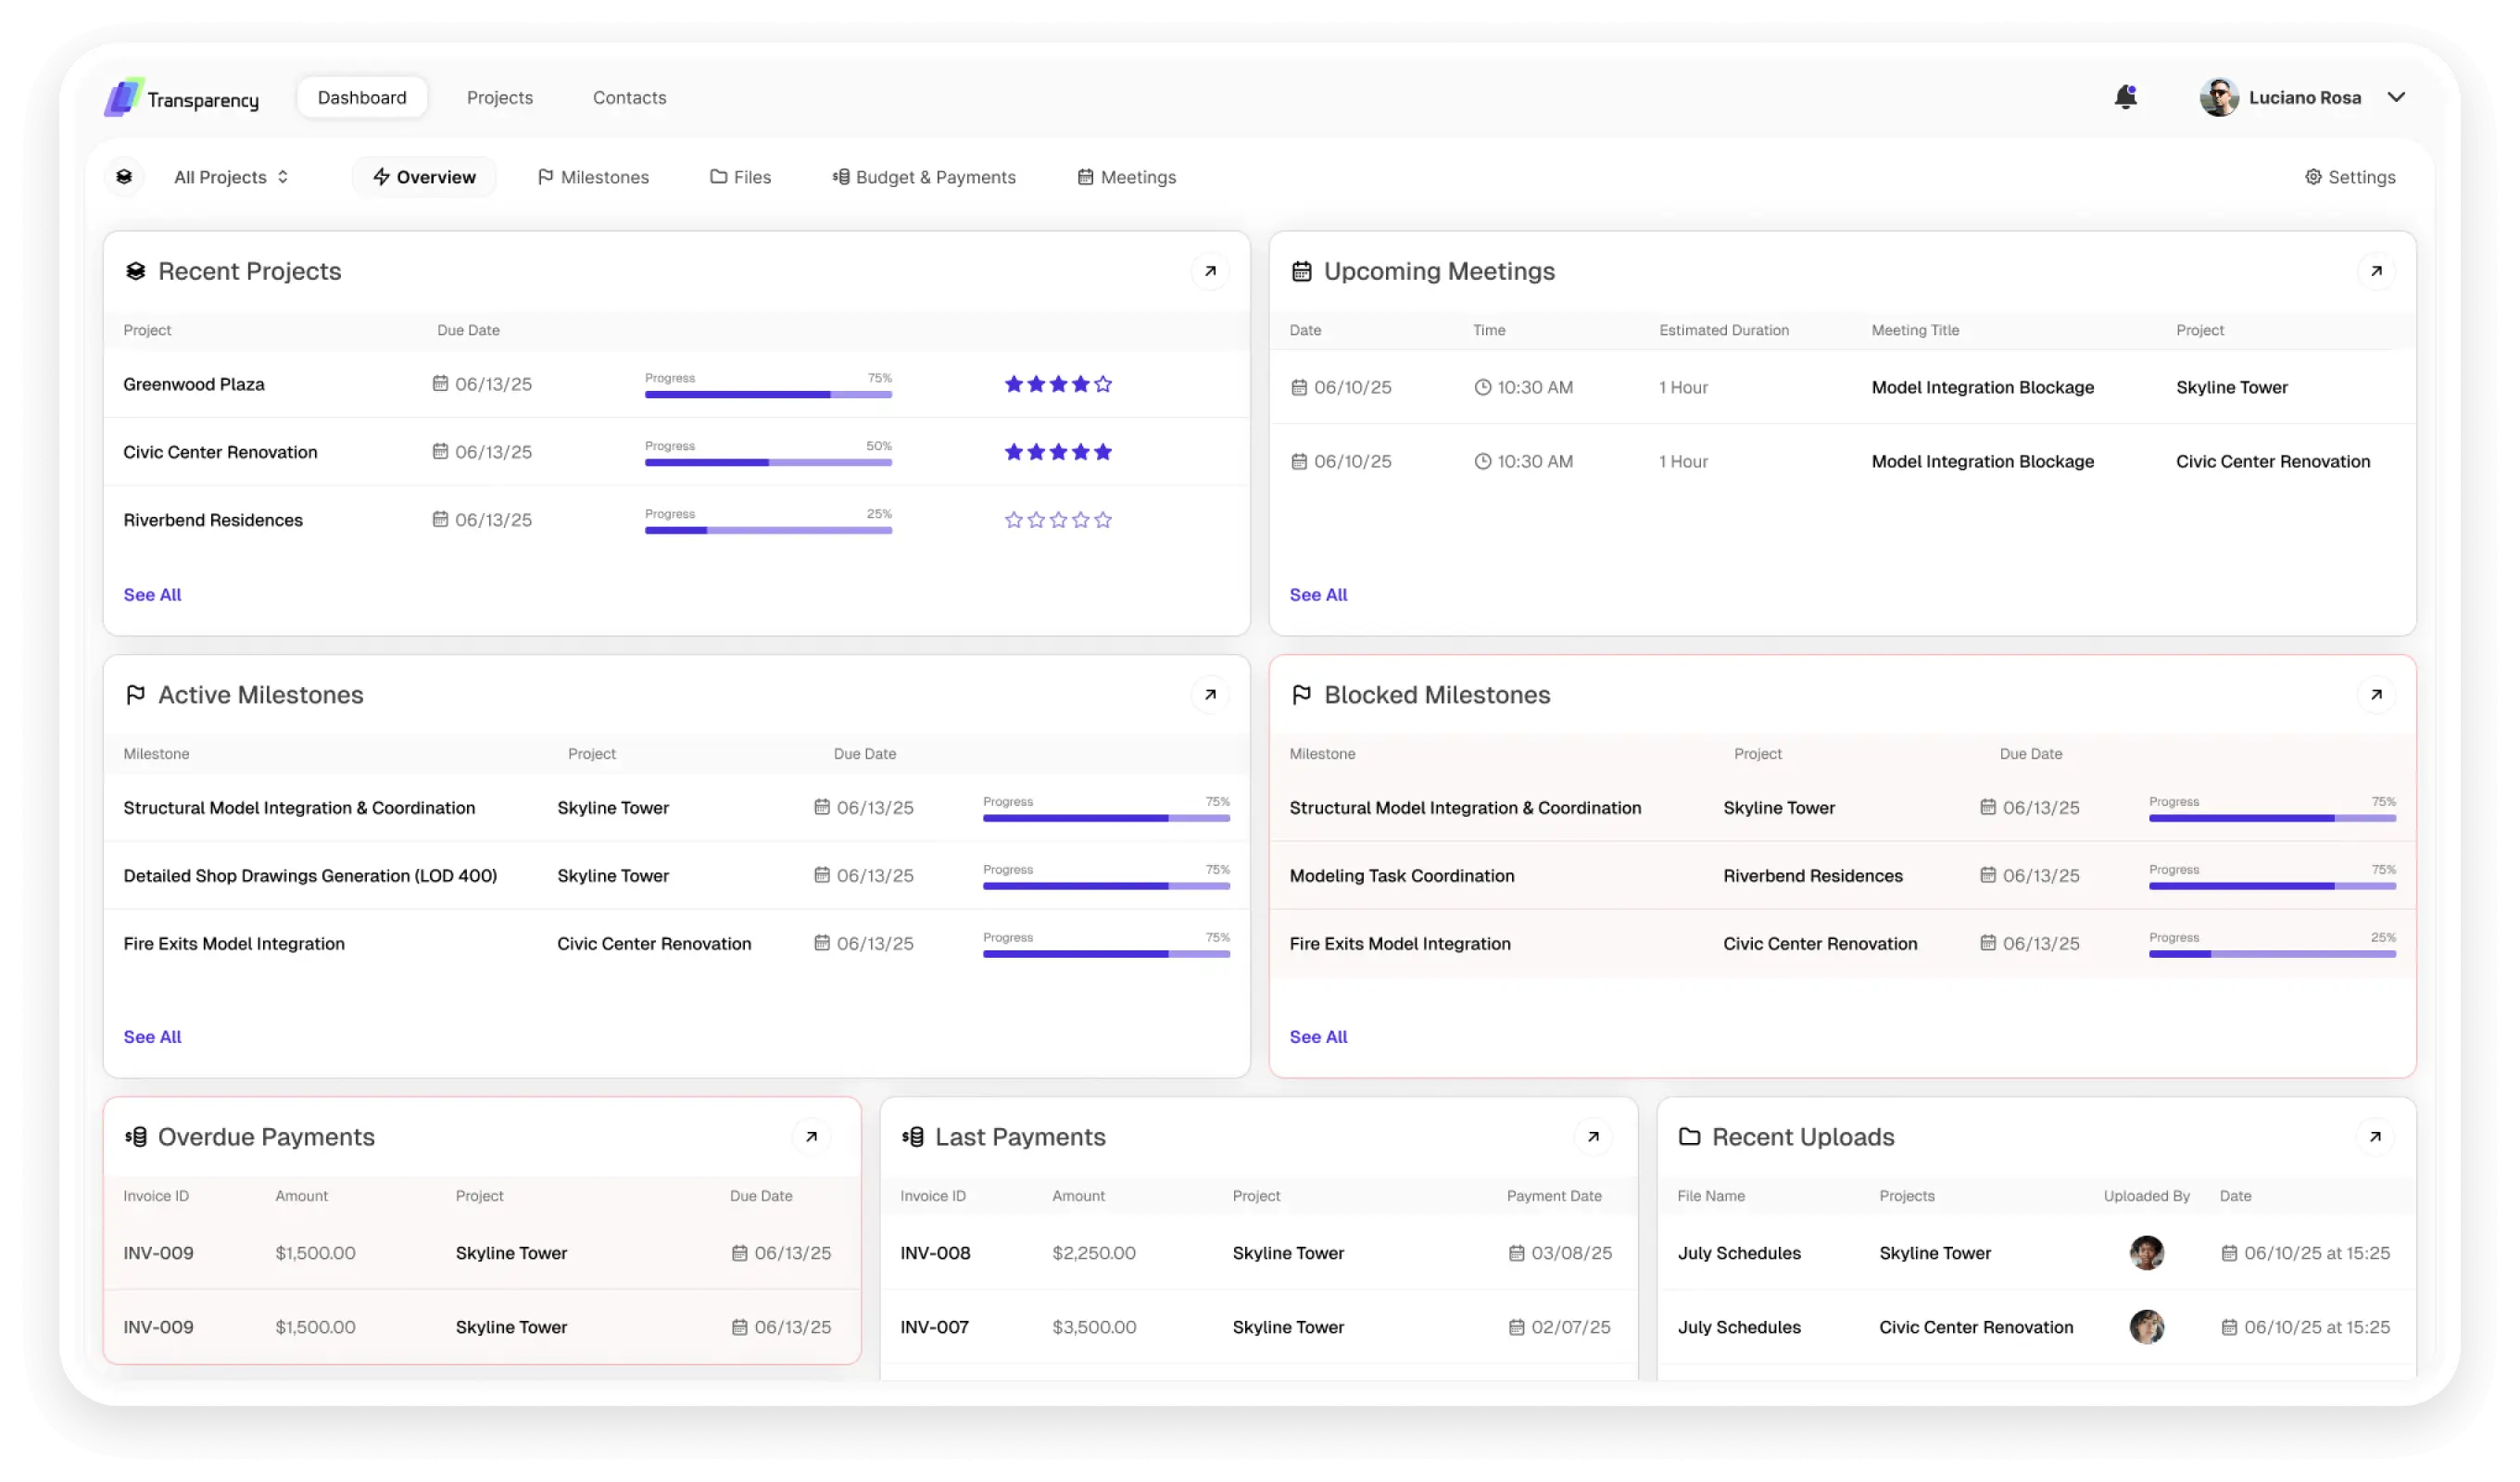The width and height of the screenshot is (2520, 1482).
Task: Expand Active Milestones panel arrow
Action: (1210, 695)
